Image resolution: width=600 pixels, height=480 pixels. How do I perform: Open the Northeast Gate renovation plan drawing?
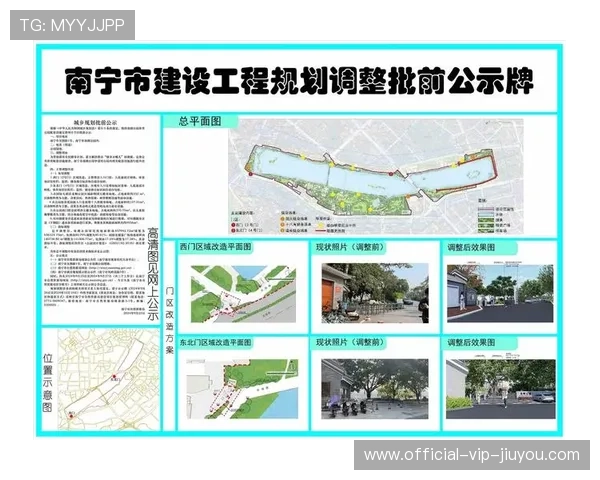242,389
